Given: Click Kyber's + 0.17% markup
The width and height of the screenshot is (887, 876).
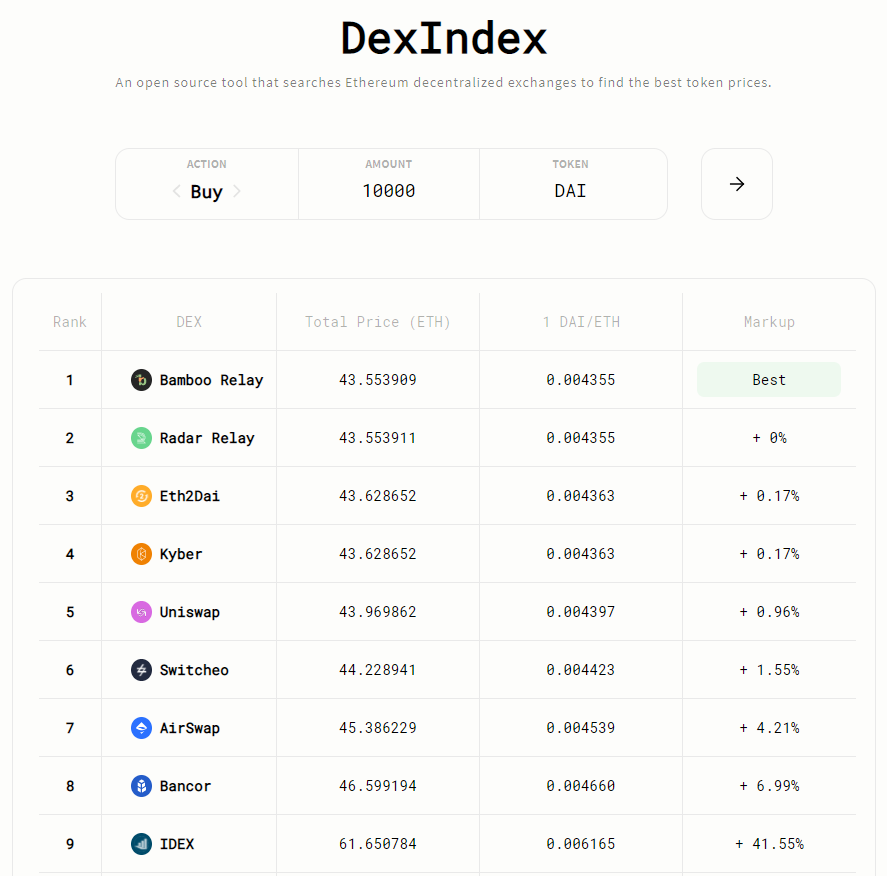Looking at the screenshot, I should click(x=769, y=554).
